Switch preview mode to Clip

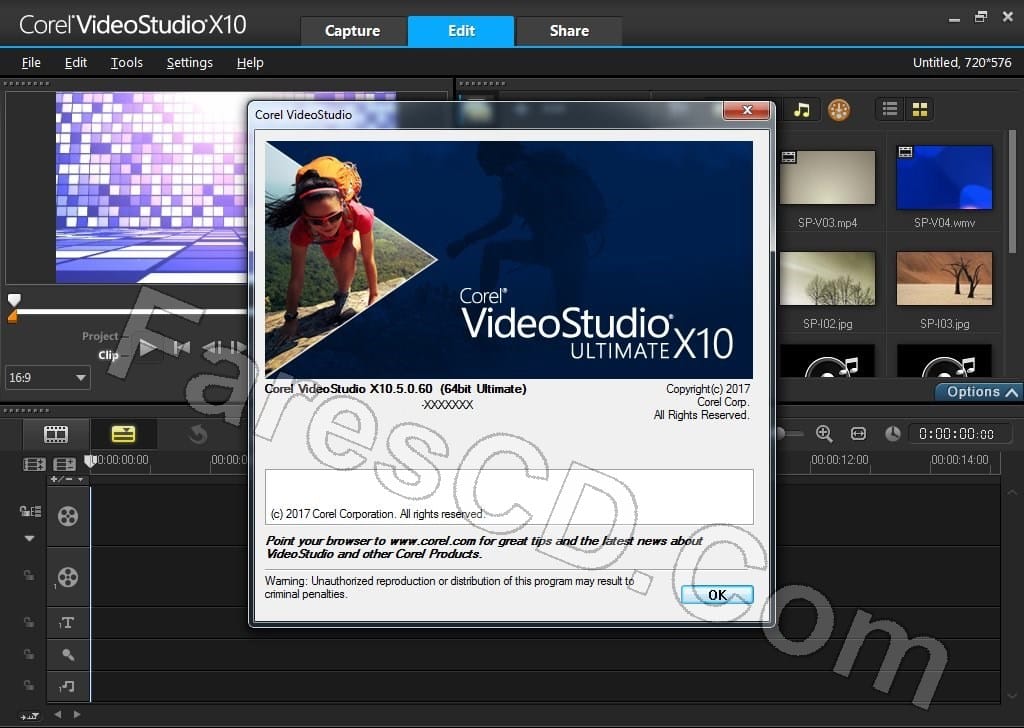[108, 355]
